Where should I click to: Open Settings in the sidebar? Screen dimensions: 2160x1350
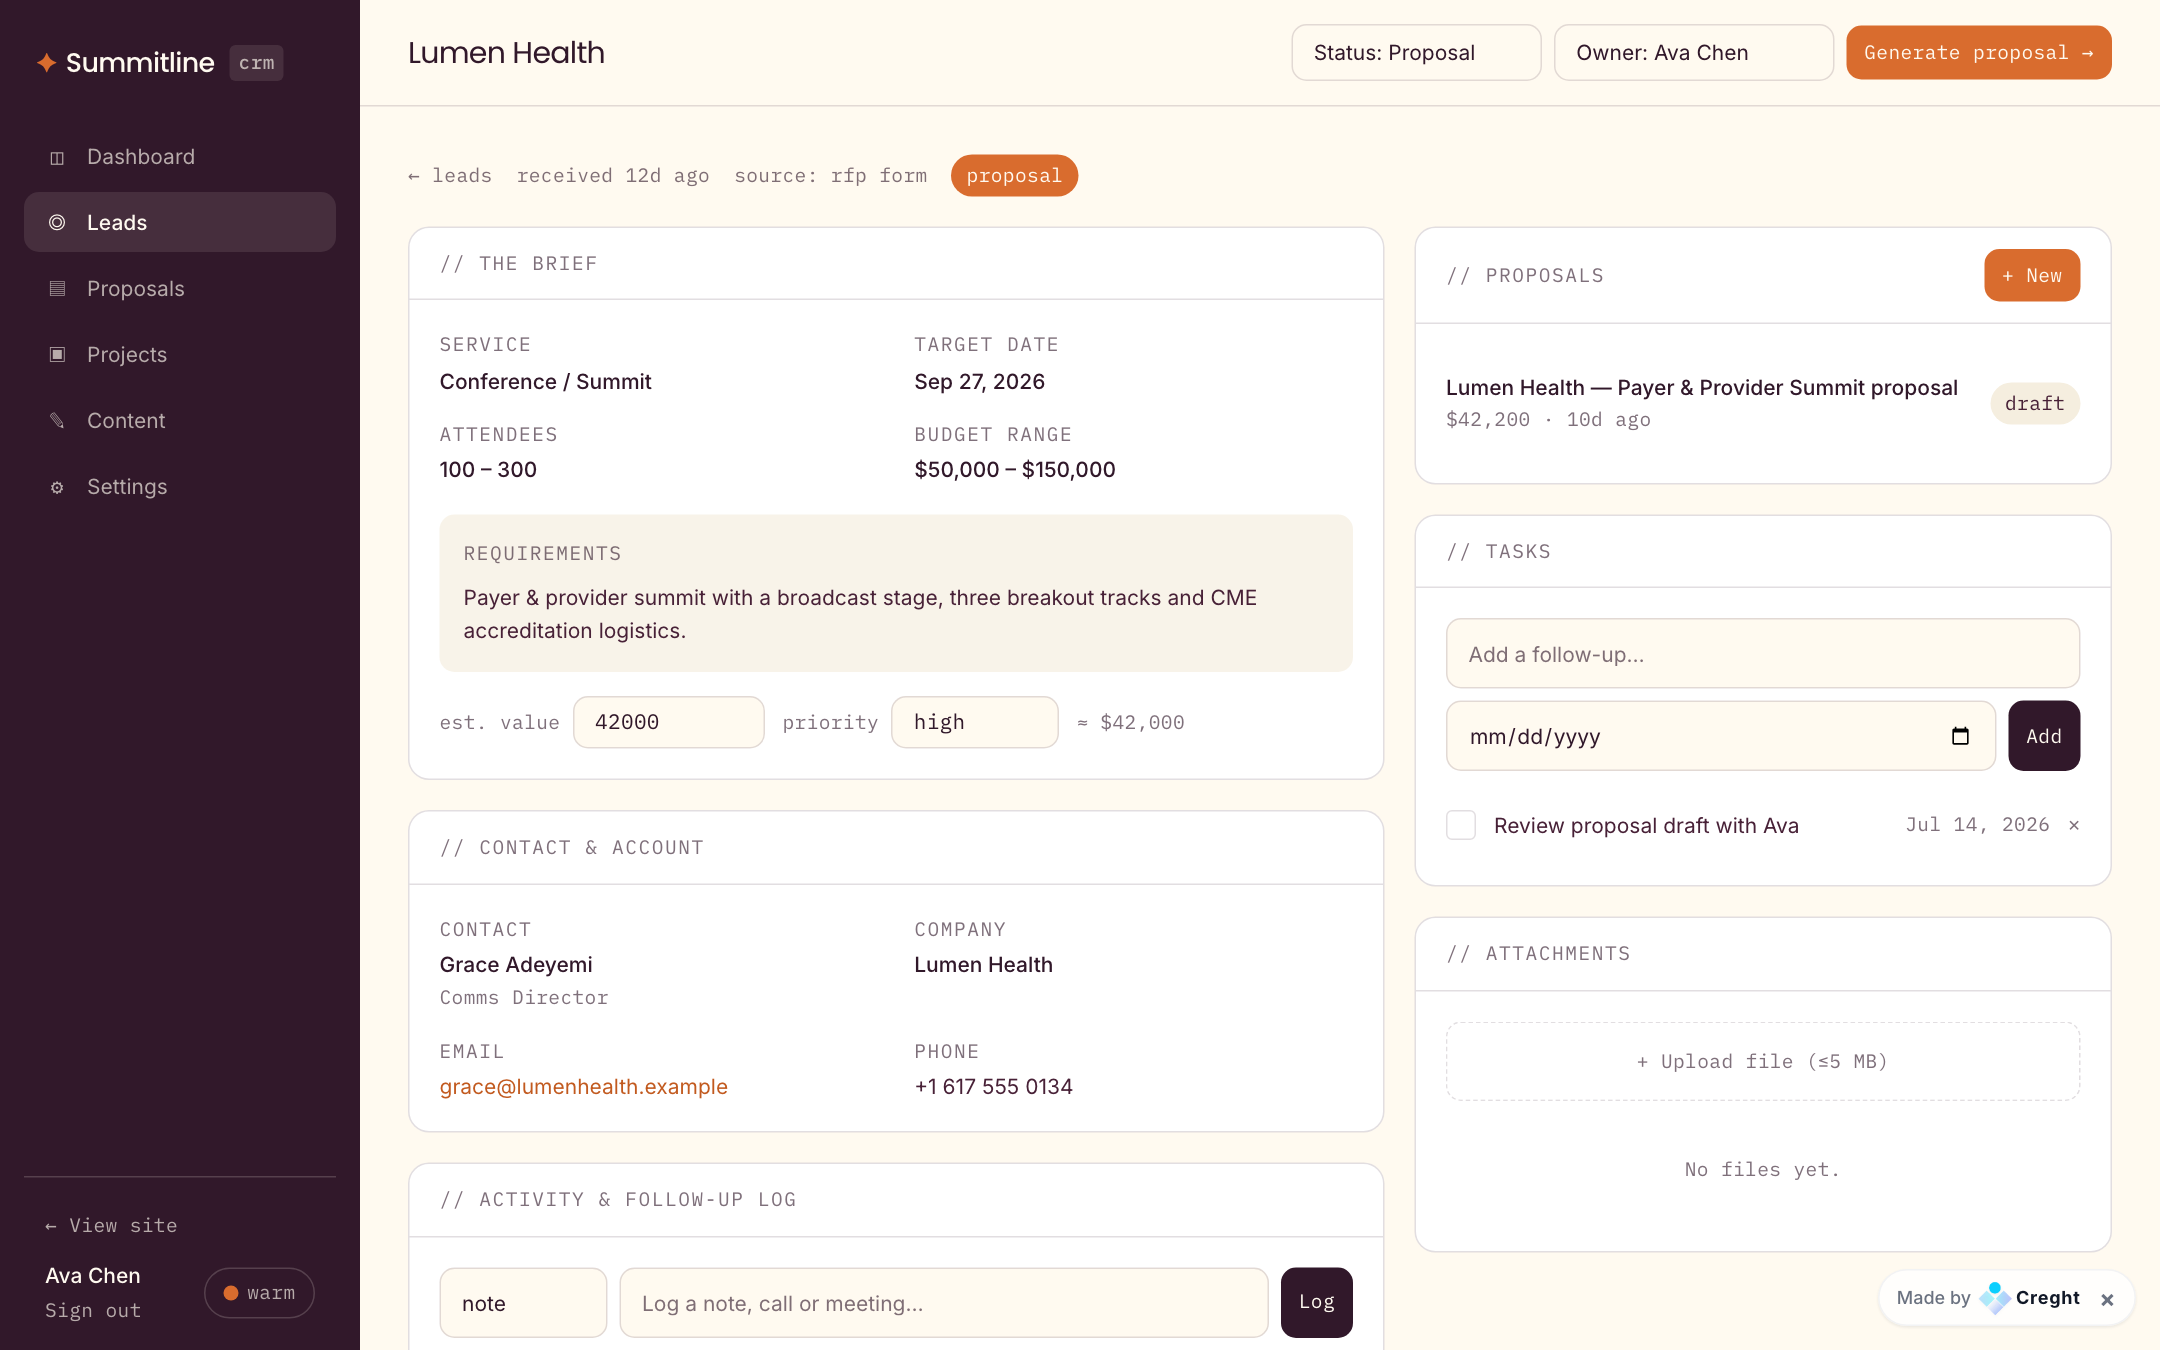(180, 487)
